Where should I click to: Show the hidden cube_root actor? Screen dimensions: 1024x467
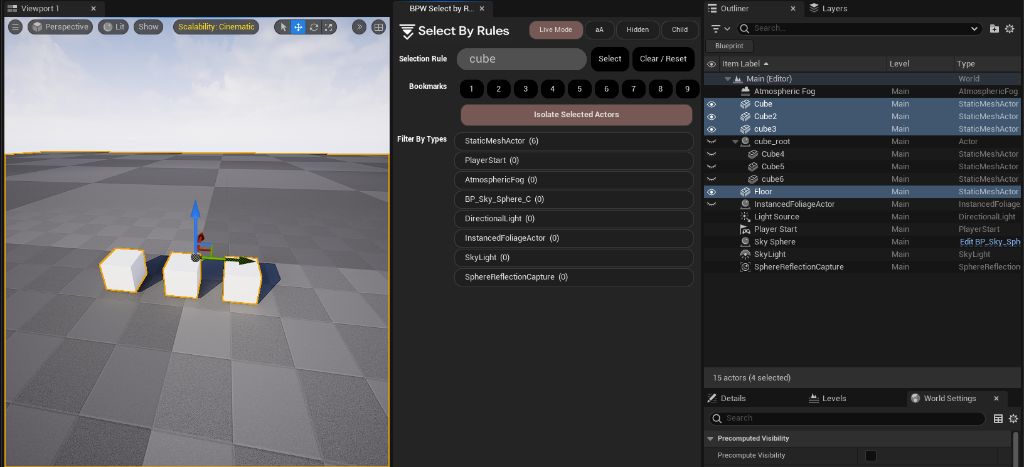click(712, 142)
